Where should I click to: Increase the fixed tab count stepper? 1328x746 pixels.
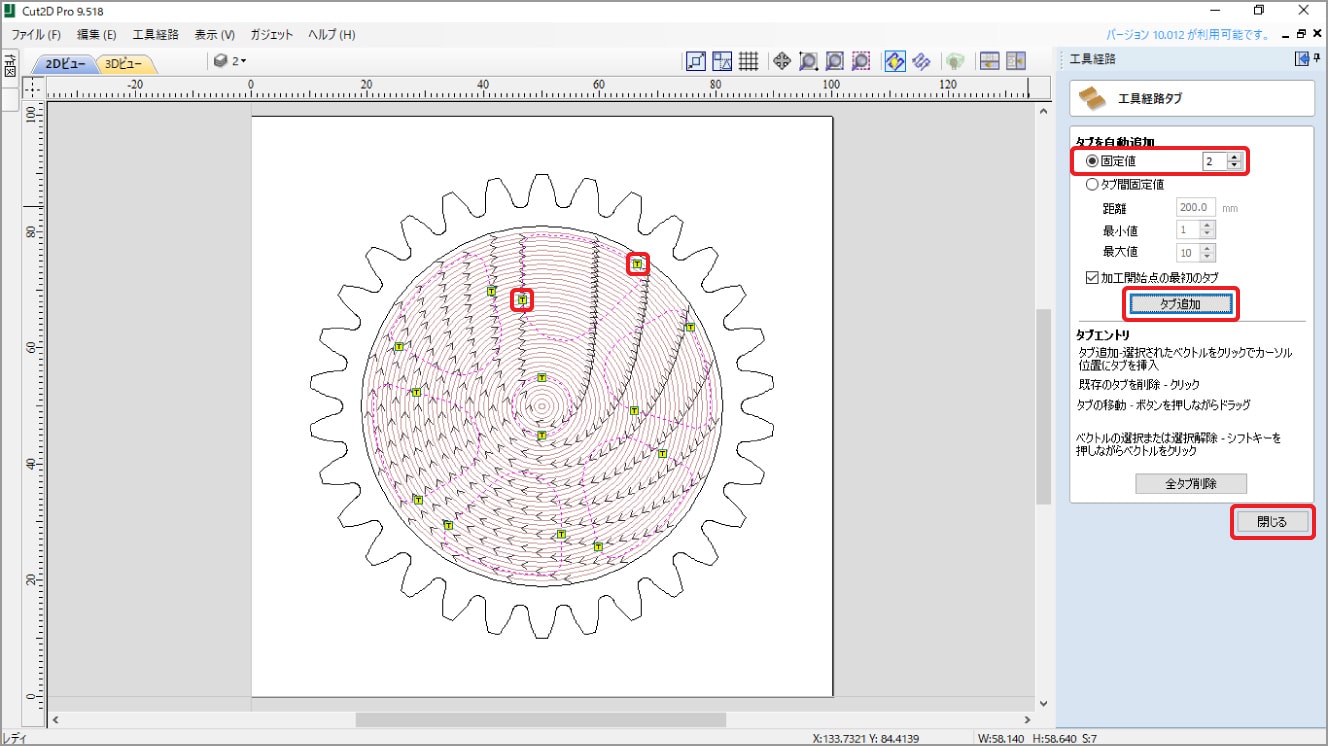1234,156
